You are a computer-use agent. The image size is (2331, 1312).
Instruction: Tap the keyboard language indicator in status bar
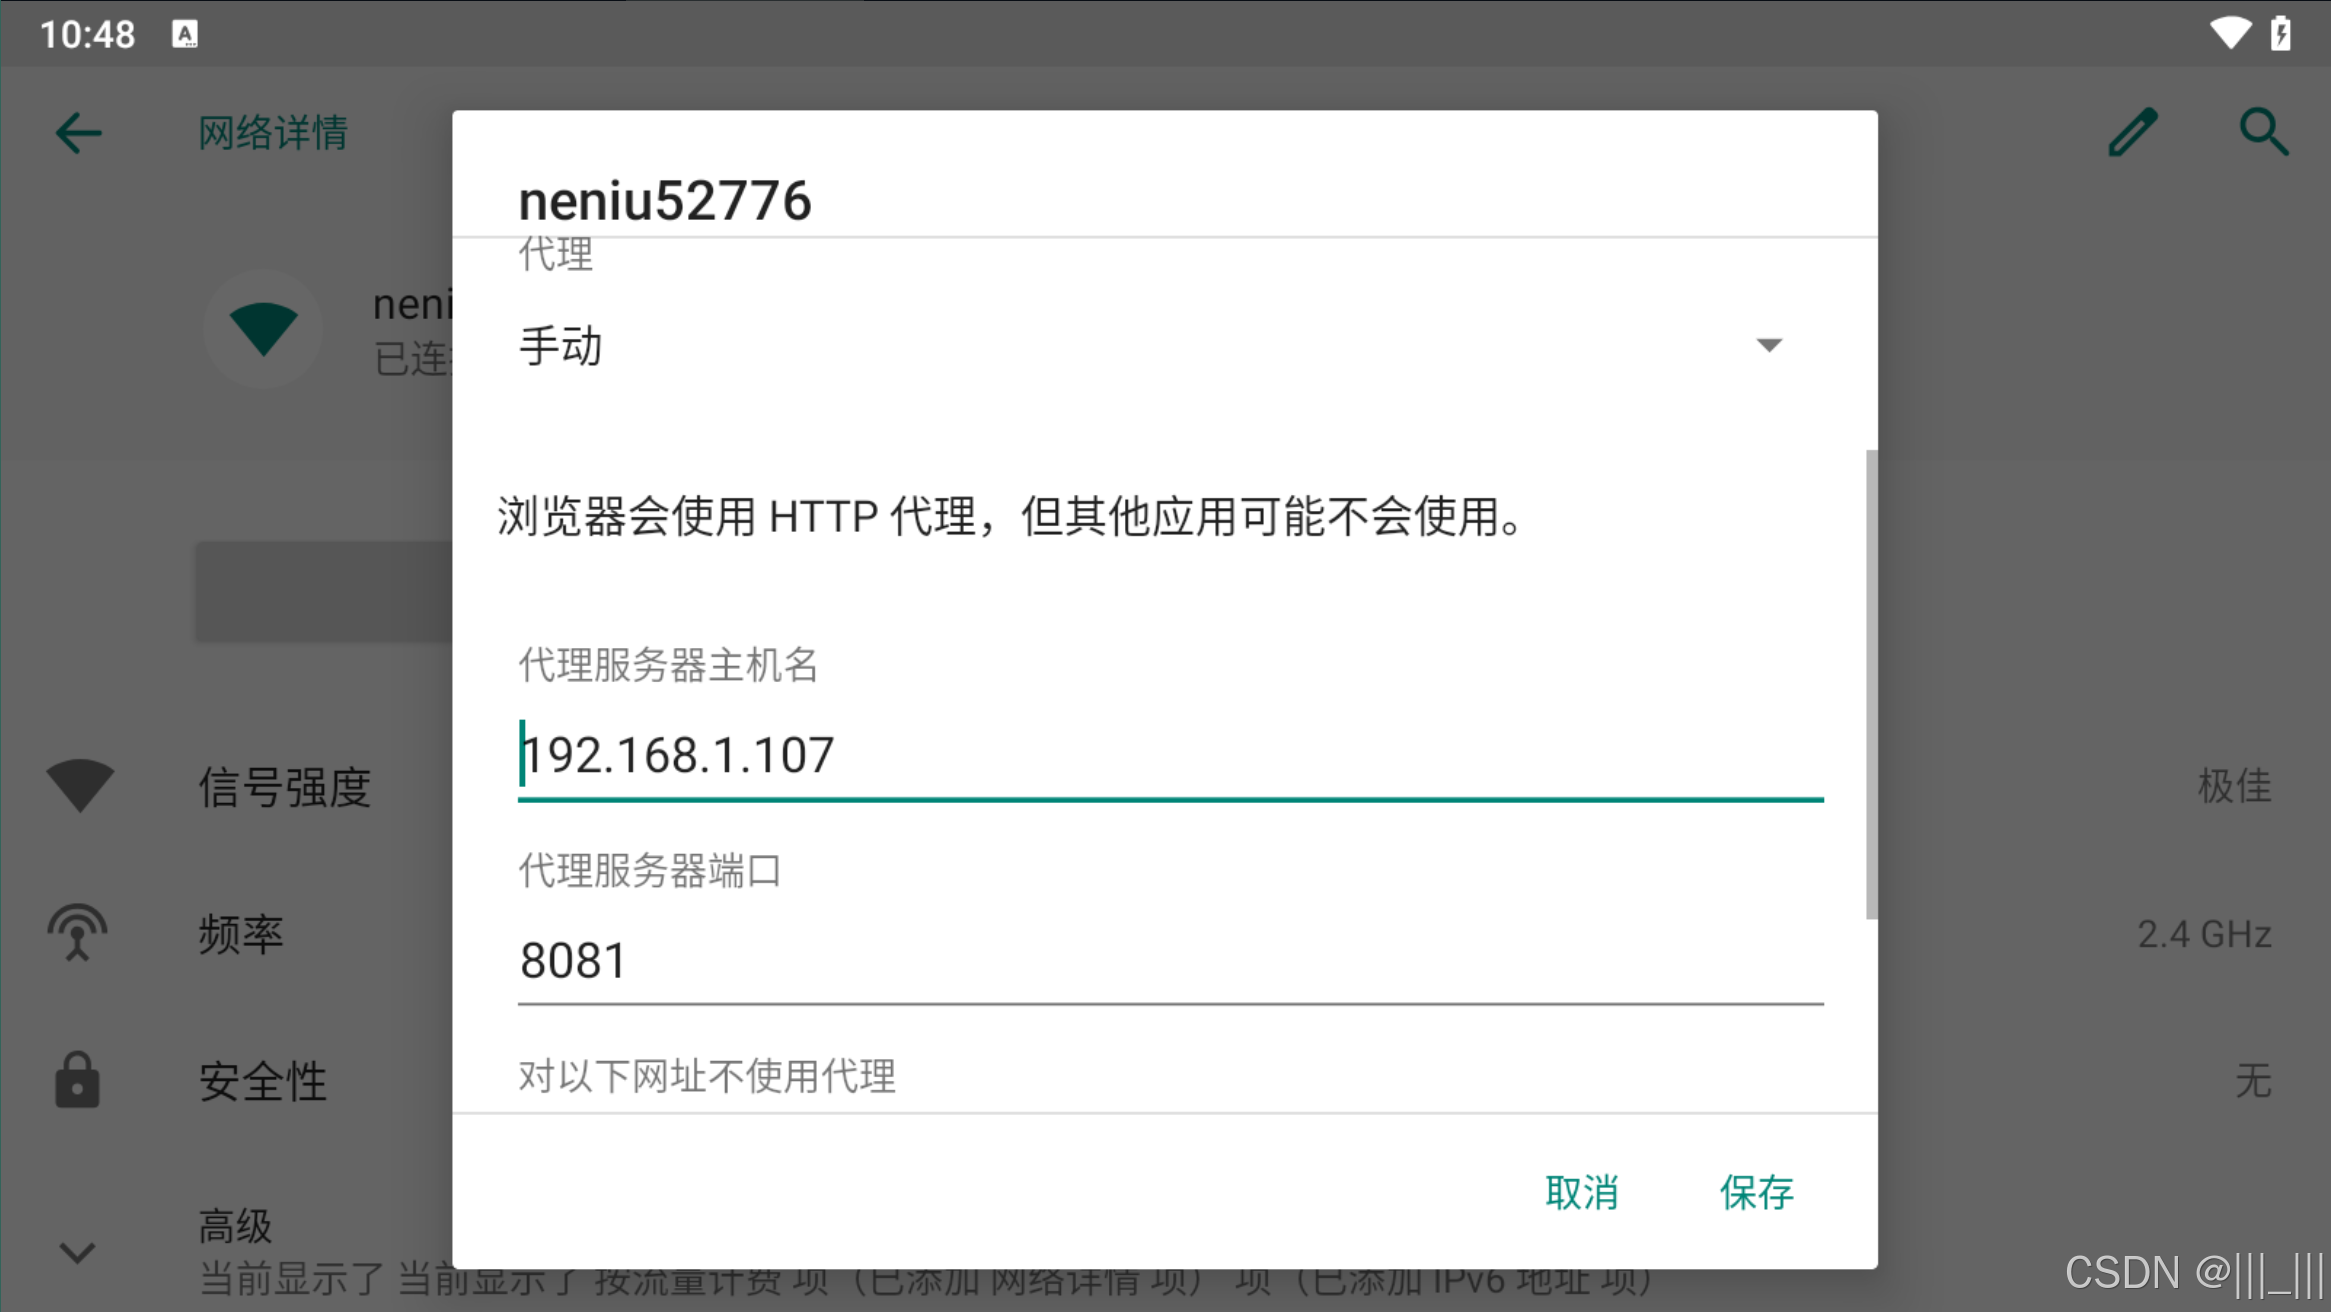point(185,34)
